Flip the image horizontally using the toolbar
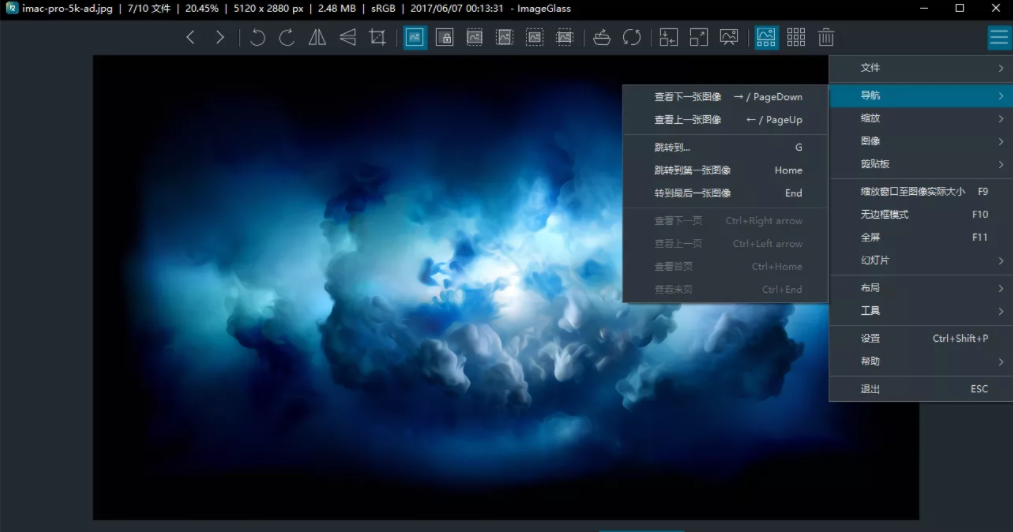Screen dimensions: 1013x532 (317, 38)
